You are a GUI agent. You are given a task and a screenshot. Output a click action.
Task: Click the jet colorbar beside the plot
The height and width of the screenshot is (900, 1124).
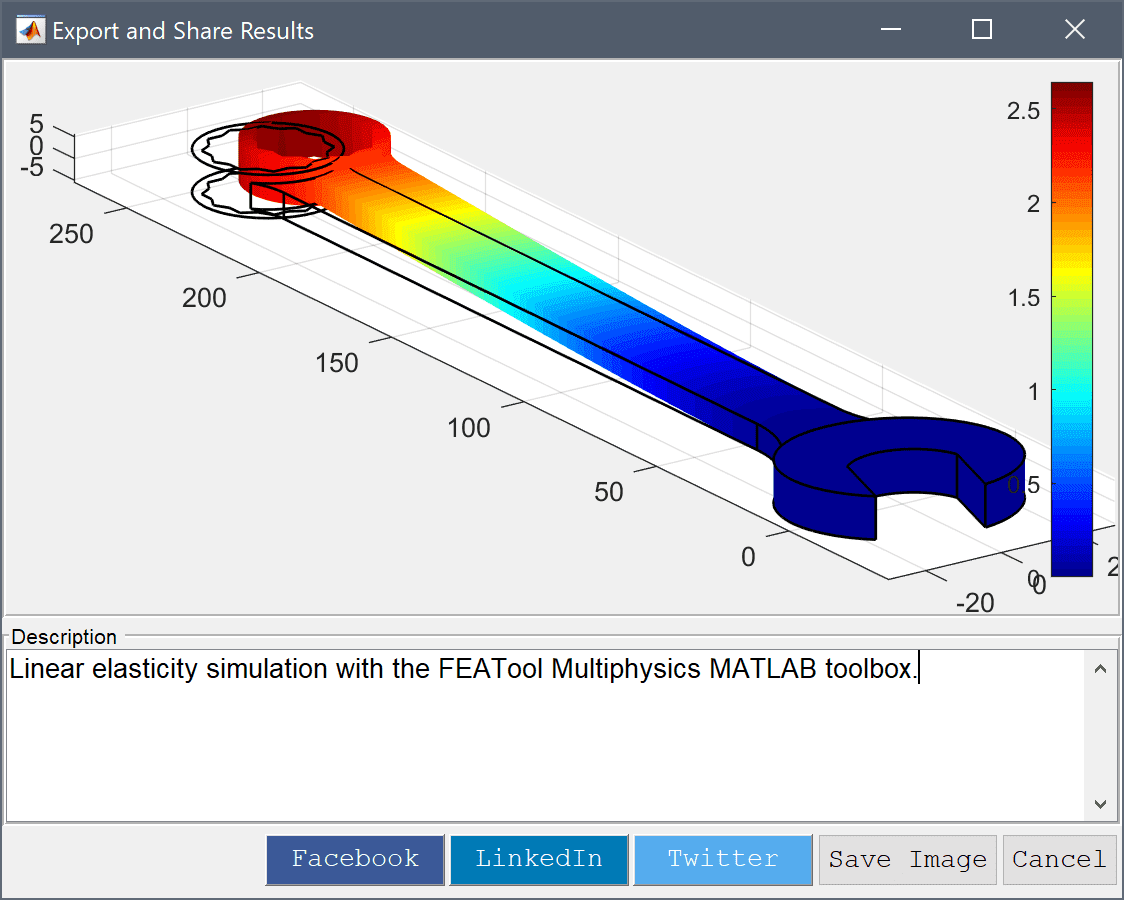[x=1072, y=329]
